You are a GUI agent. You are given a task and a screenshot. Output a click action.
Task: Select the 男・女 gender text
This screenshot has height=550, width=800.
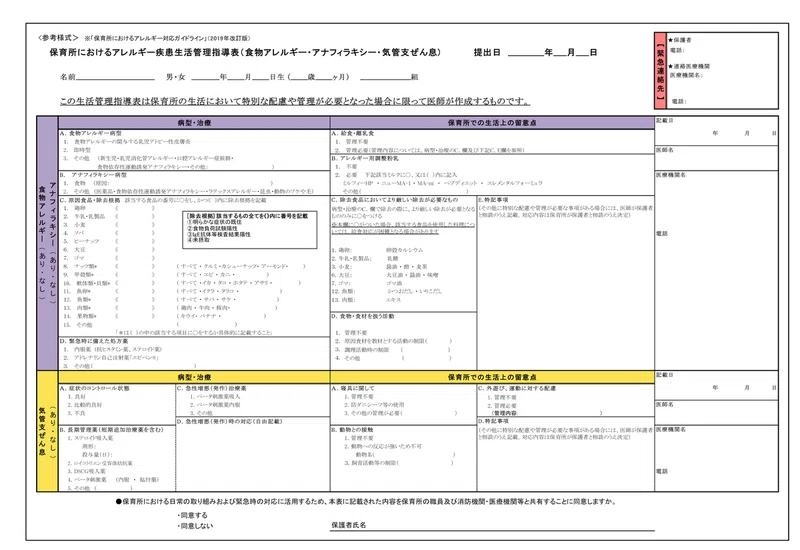tap(175, 77)
